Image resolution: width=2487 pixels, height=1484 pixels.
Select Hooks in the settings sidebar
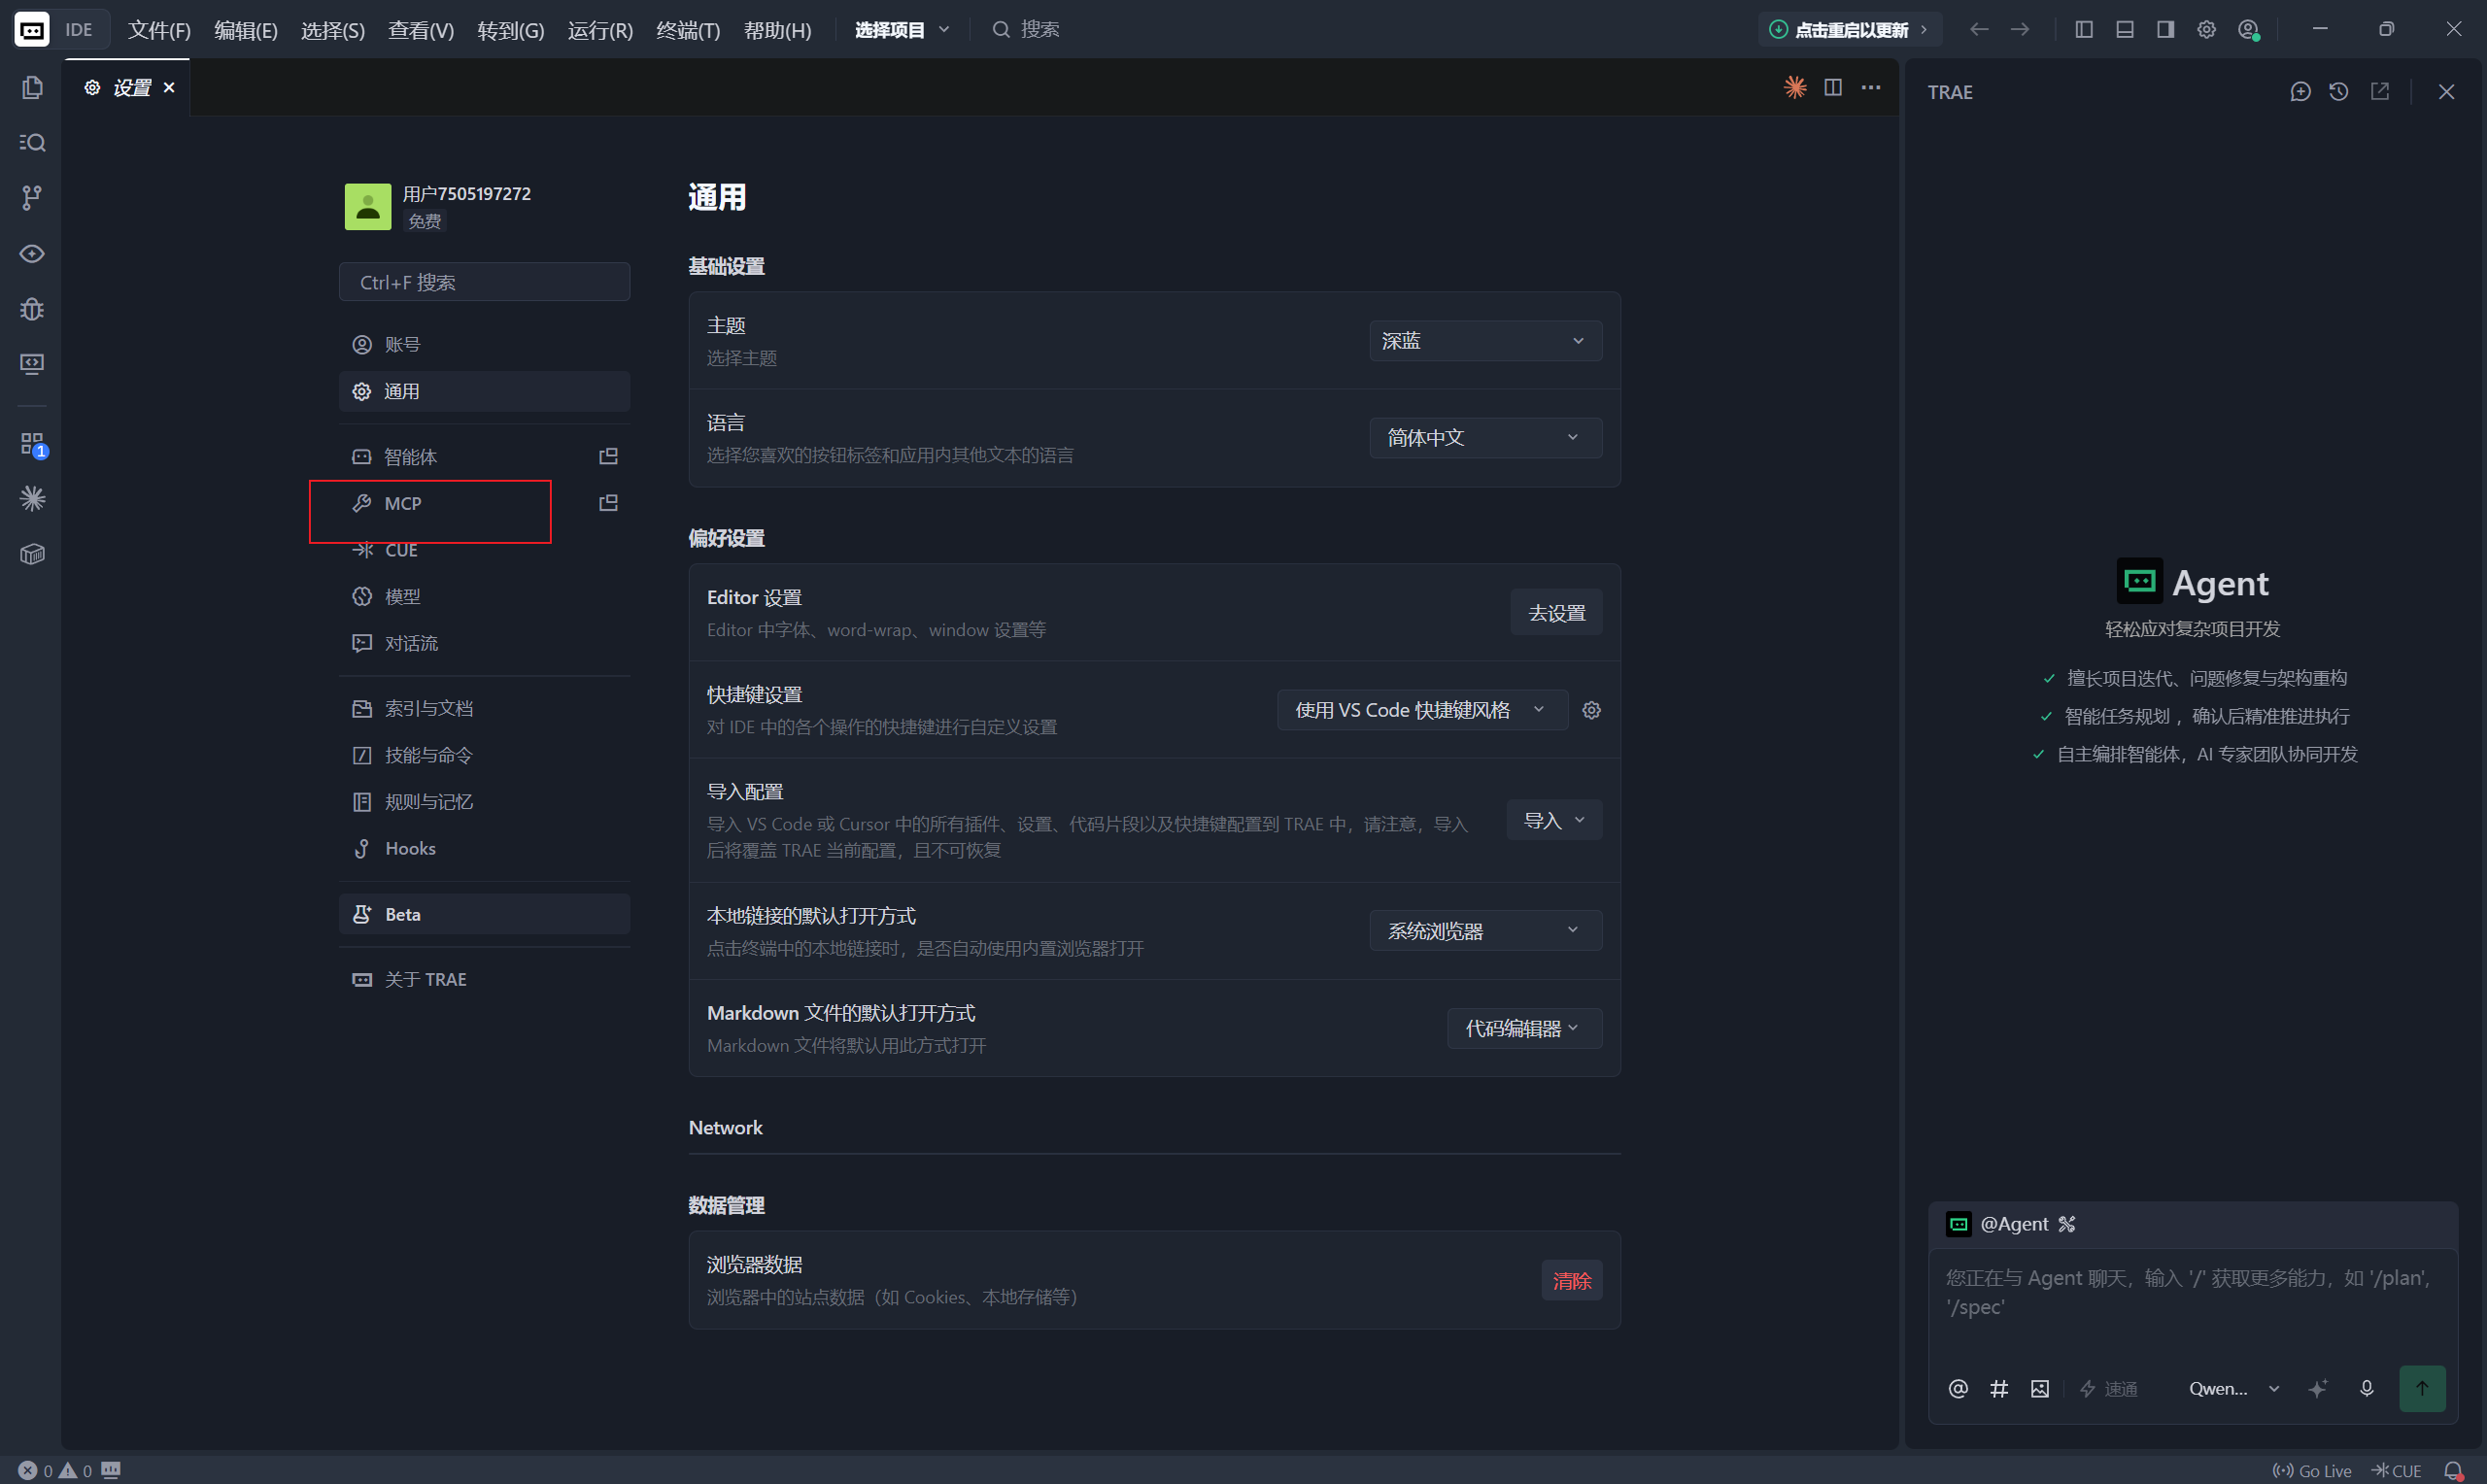pos(484,849)
